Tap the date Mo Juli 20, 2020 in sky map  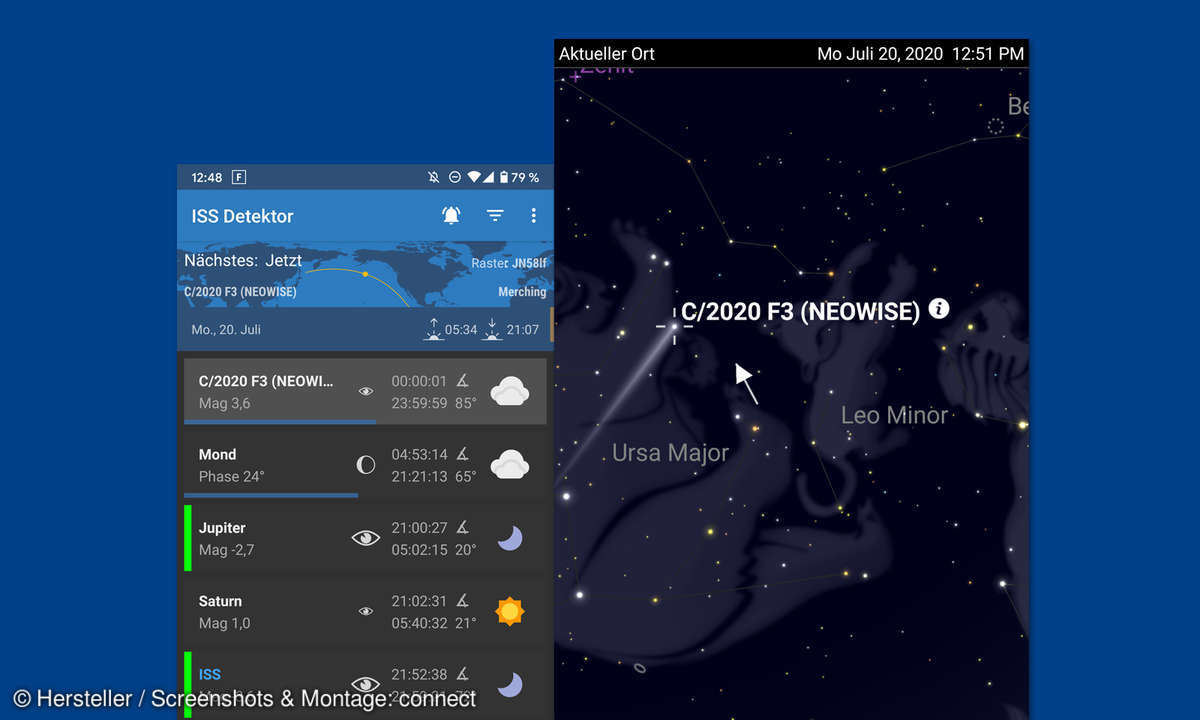coord(880,54)
